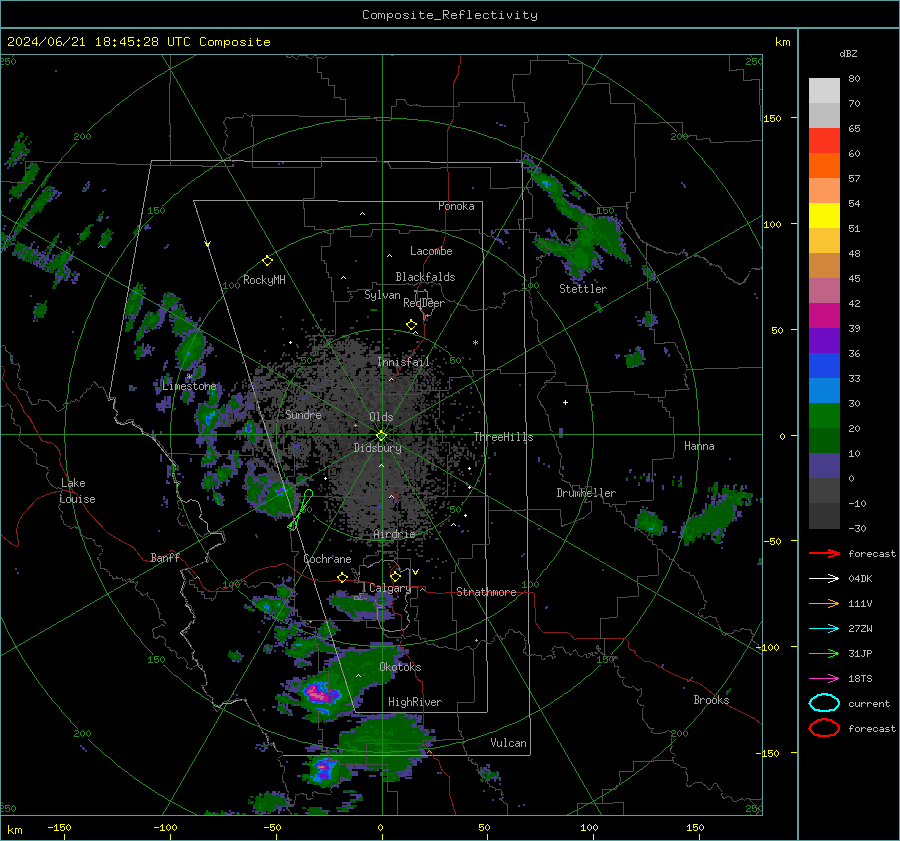Click the Vulcan label
This screenshot has height=841, width=900.
click(x=509, y=743)
